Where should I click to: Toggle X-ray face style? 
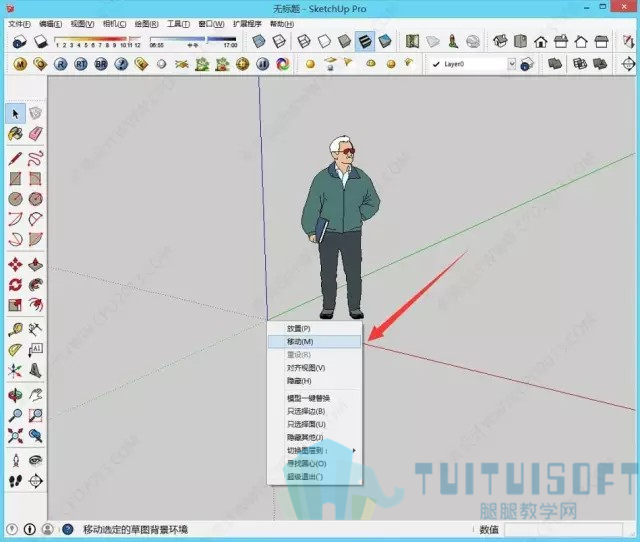259,41
